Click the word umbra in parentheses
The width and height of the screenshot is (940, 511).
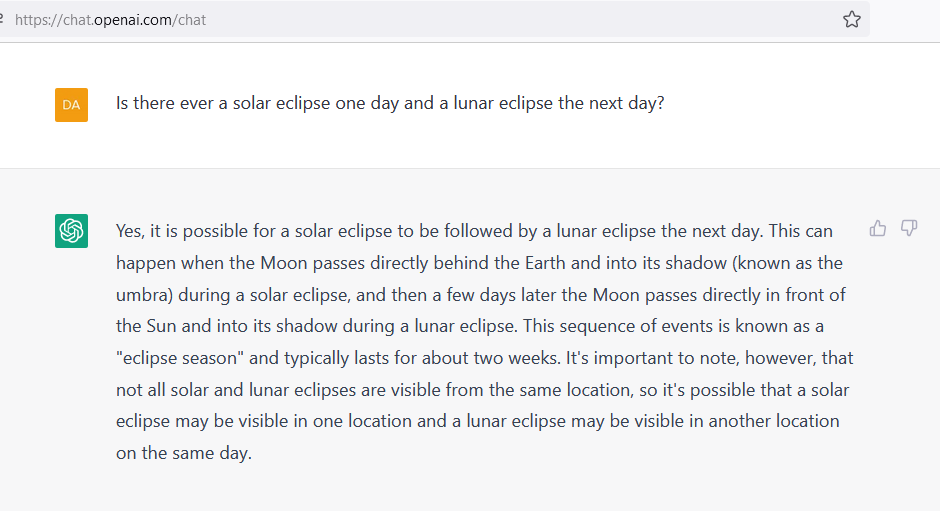tap(142, 294)
